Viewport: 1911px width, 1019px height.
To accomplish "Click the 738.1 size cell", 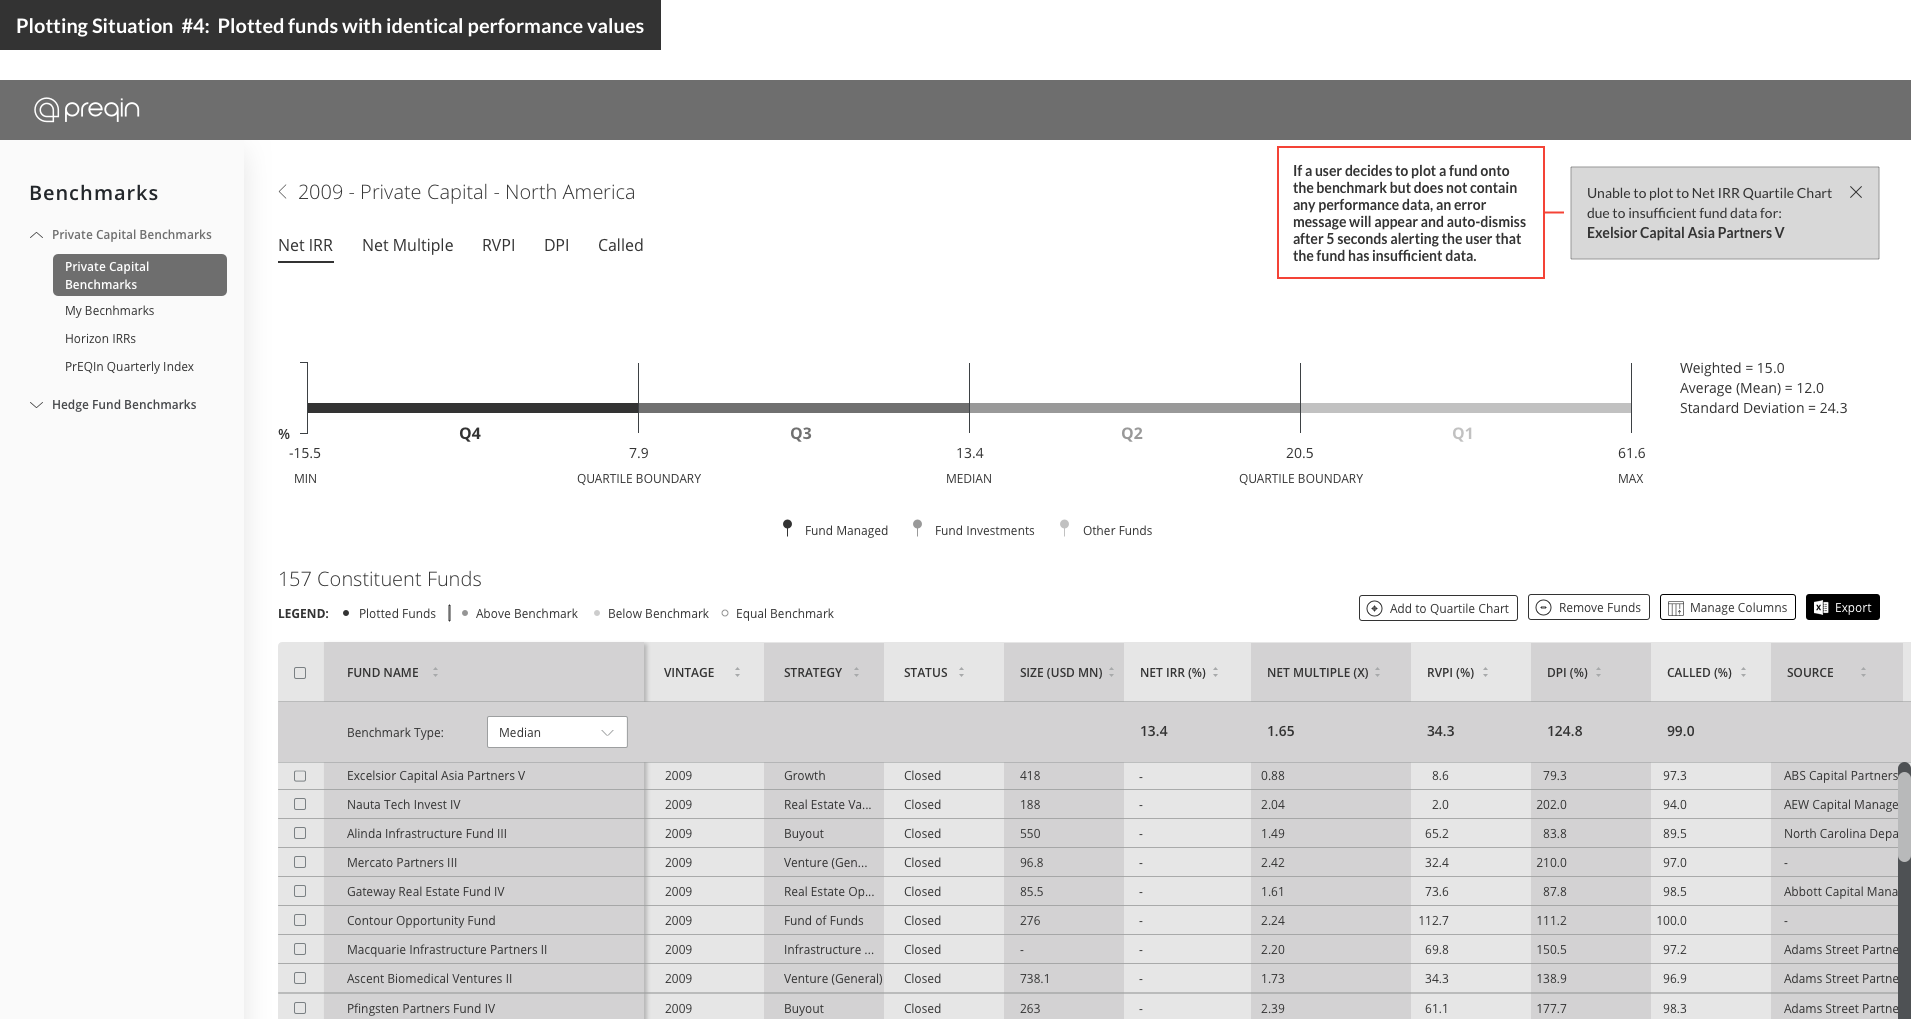I will point(1034,979).
